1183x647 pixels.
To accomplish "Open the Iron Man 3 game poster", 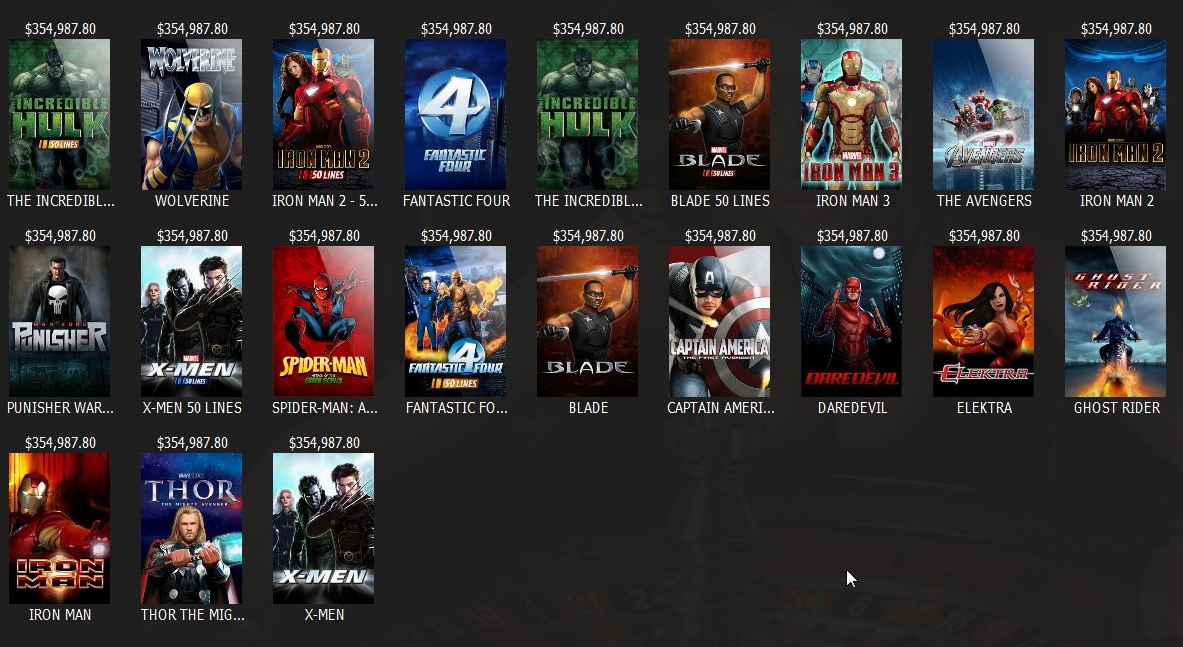I will (x=852, y=115).
